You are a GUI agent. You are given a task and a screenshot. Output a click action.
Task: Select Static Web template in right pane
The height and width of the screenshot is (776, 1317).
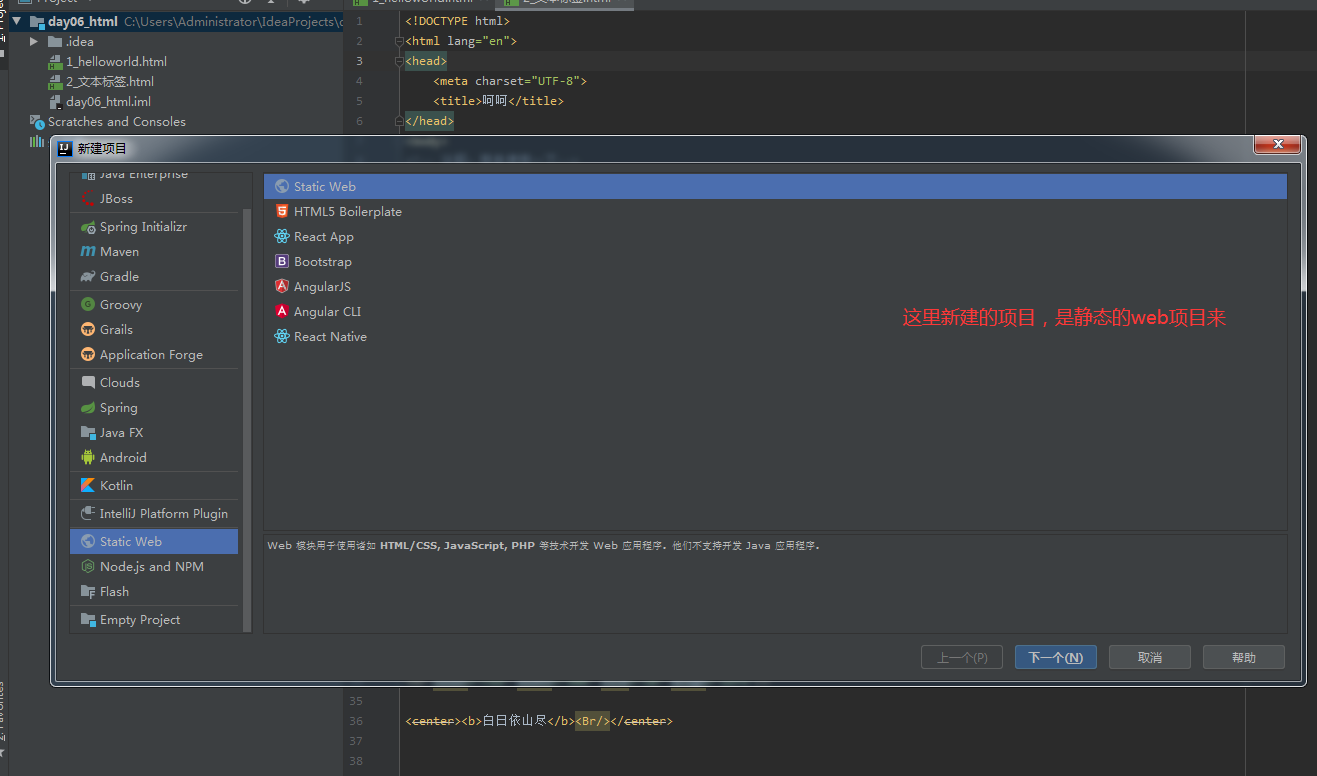[x=775, y=187]
